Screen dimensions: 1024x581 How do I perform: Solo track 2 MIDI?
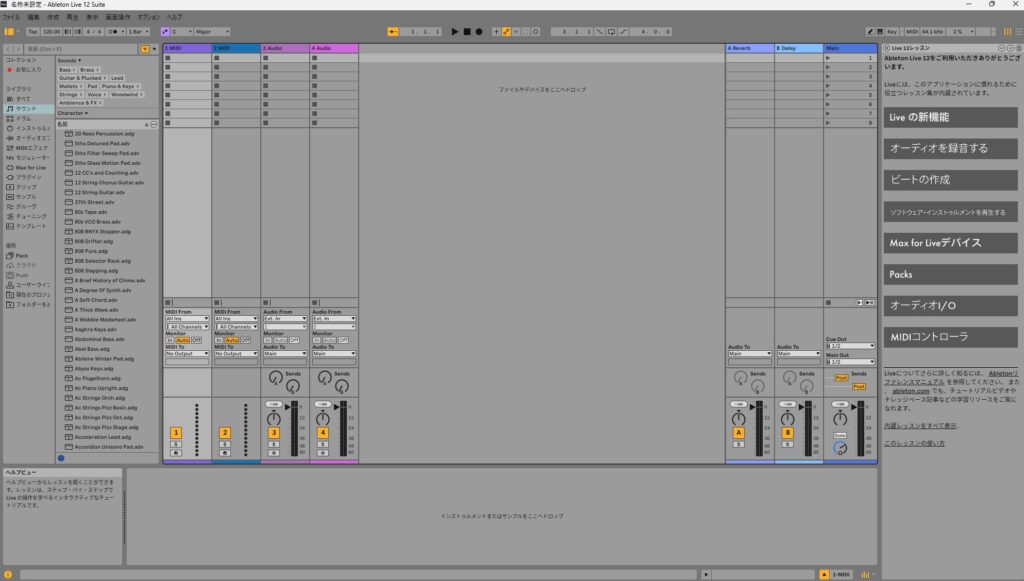225,445
